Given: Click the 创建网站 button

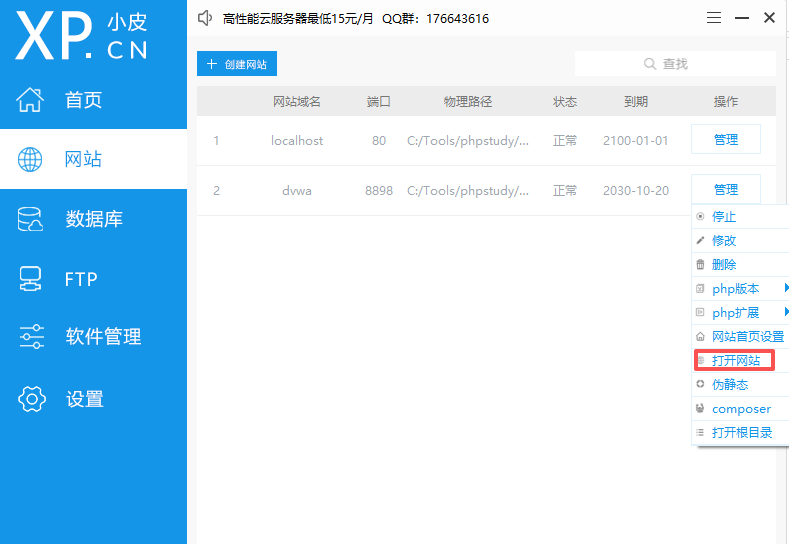Looking at the screenshot, I should tap(236, 64).
